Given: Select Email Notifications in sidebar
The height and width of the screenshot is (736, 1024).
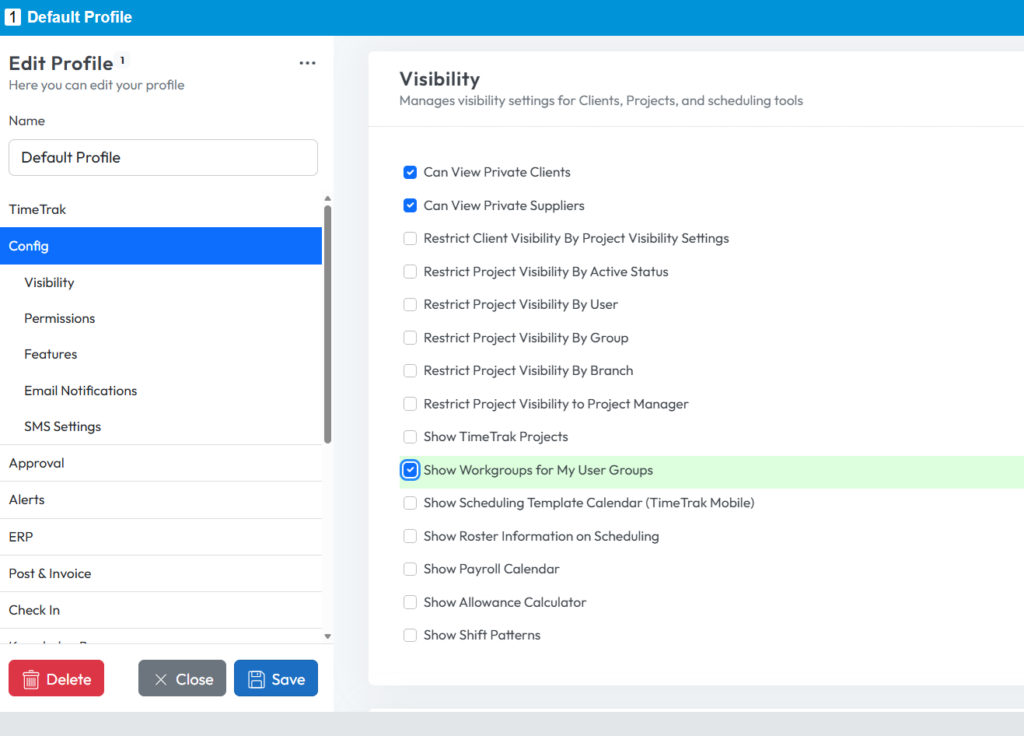Looking at the screenshot, I should [x=81, y=390].
